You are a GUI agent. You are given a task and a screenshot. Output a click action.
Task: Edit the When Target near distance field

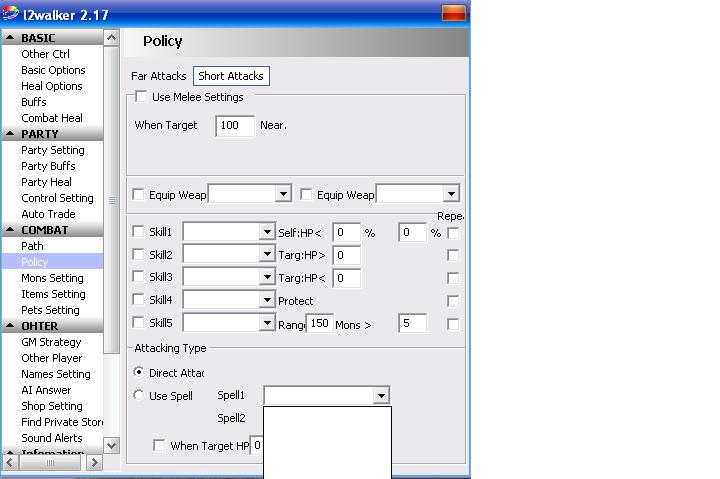click(x=235, y=125)
